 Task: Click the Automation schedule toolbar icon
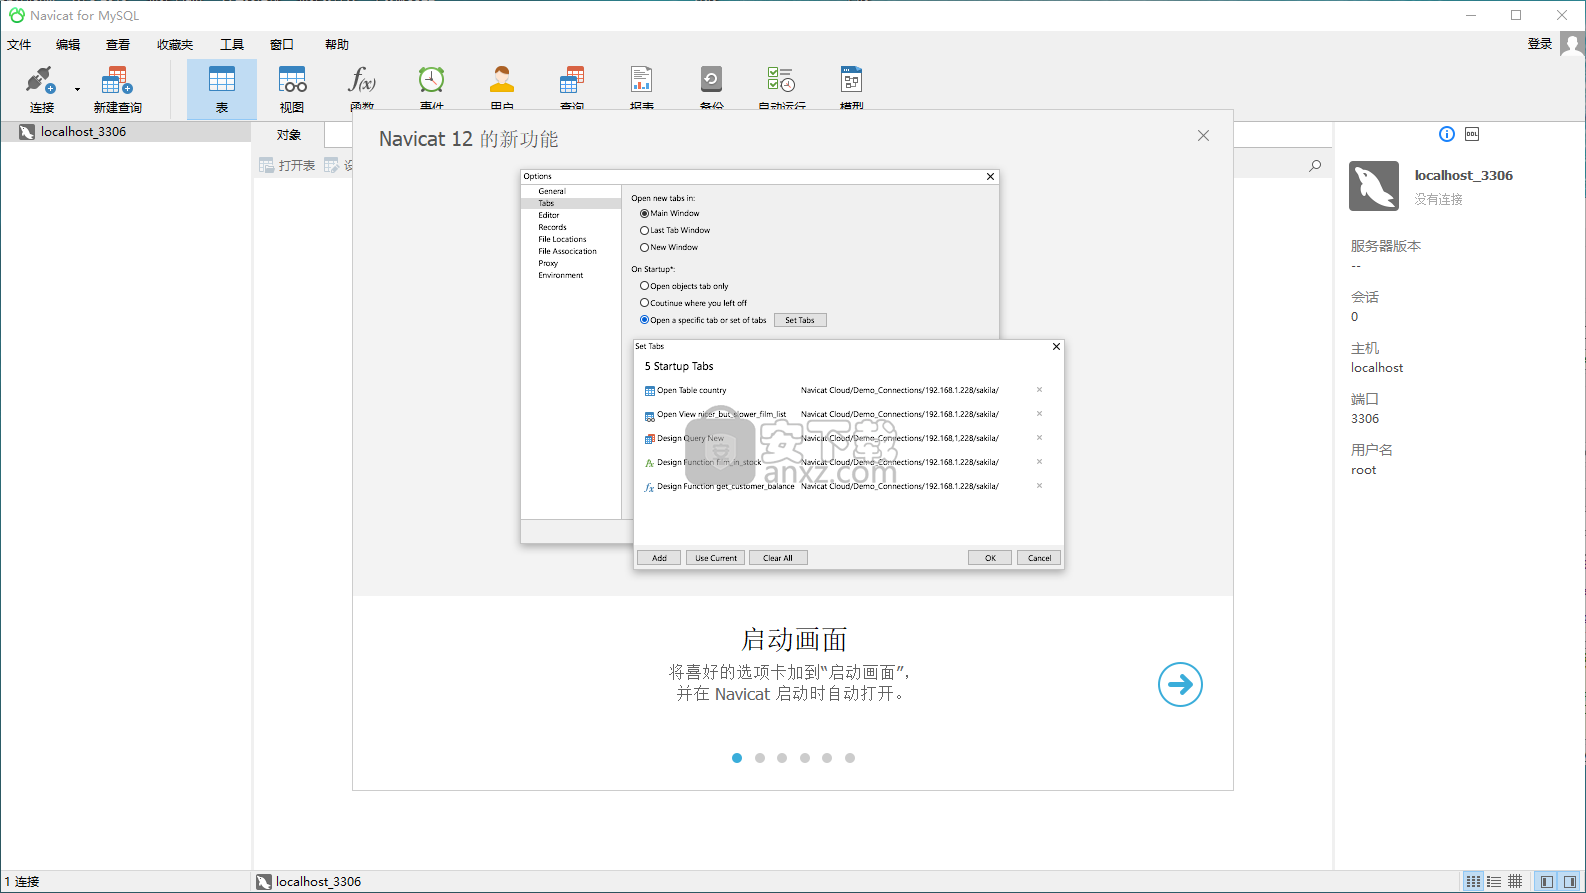[782, 80]
